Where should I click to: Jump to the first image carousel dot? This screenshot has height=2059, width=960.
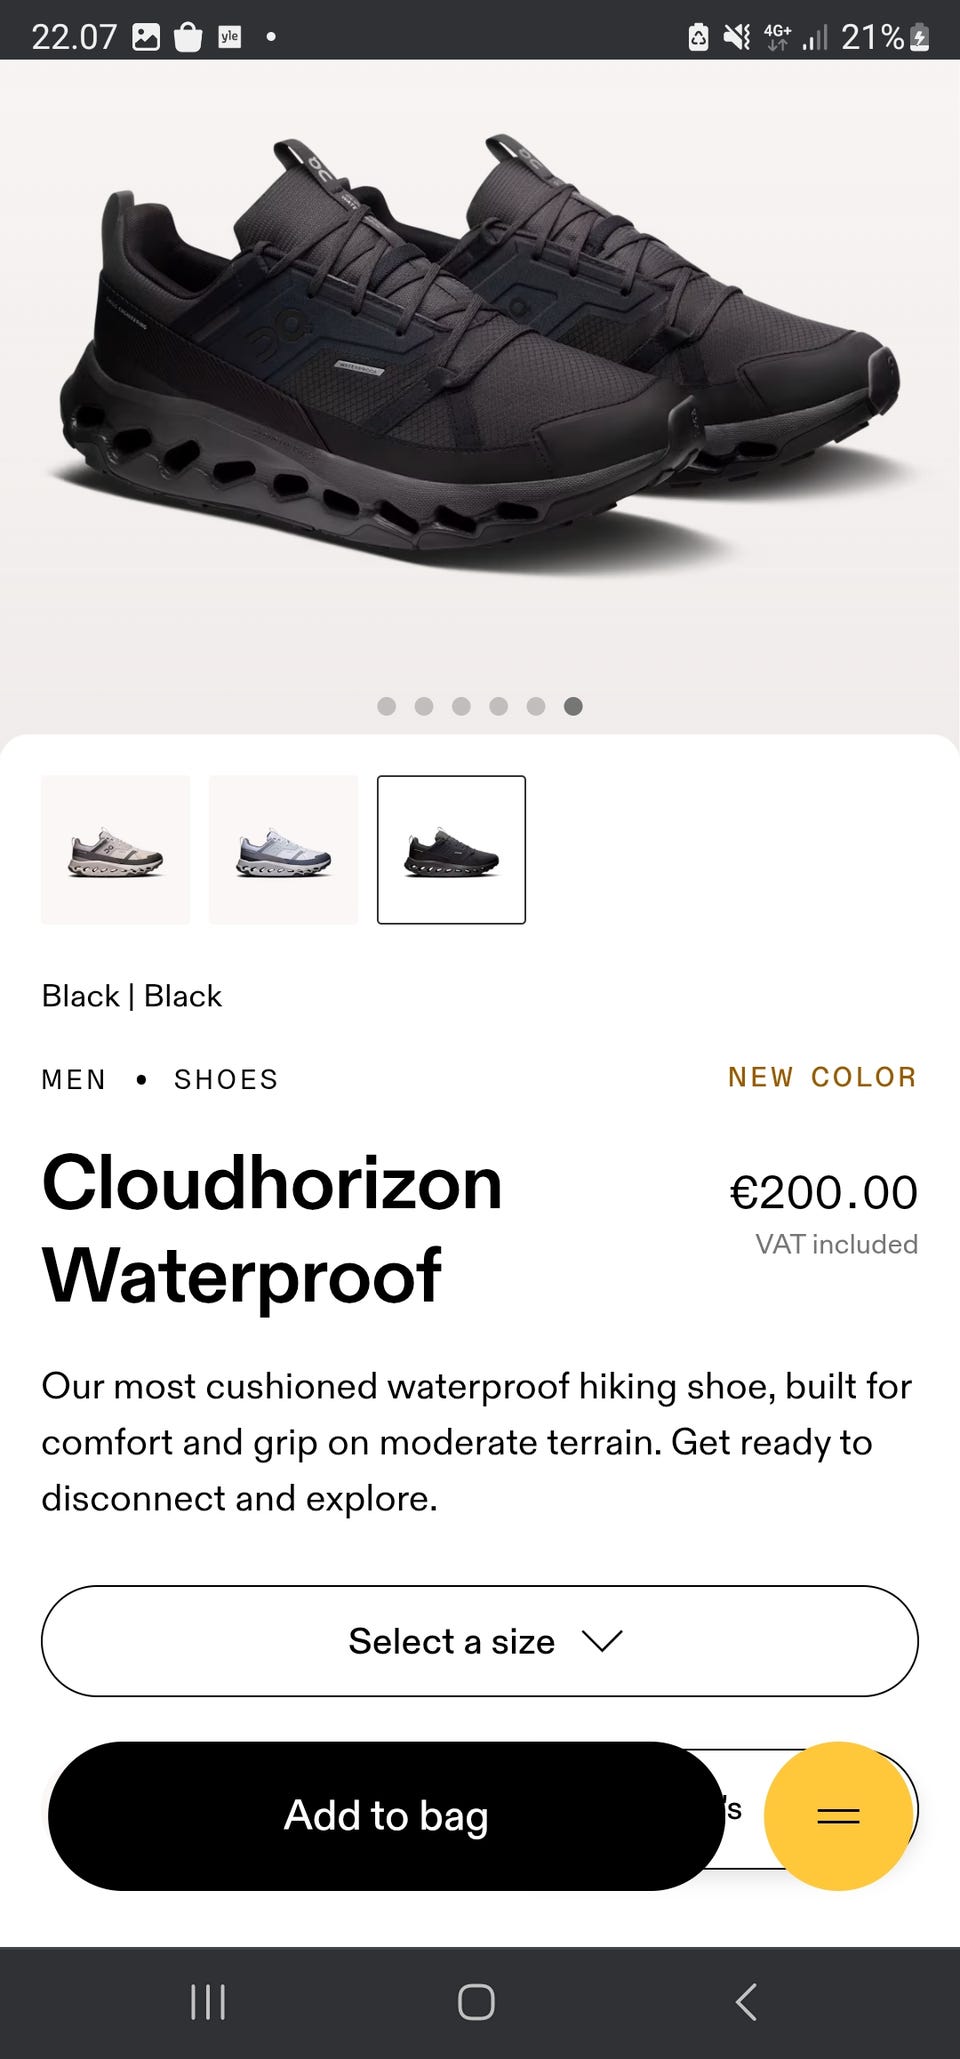(x=387, y=707)
